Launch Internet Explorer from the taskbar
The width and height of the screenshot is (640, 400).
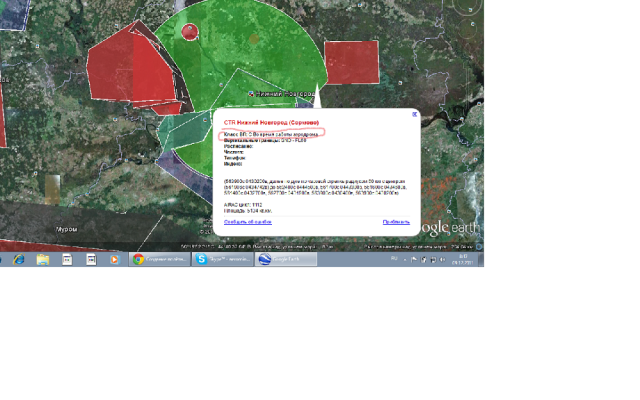pyautogui.click(x=20, y=259)
